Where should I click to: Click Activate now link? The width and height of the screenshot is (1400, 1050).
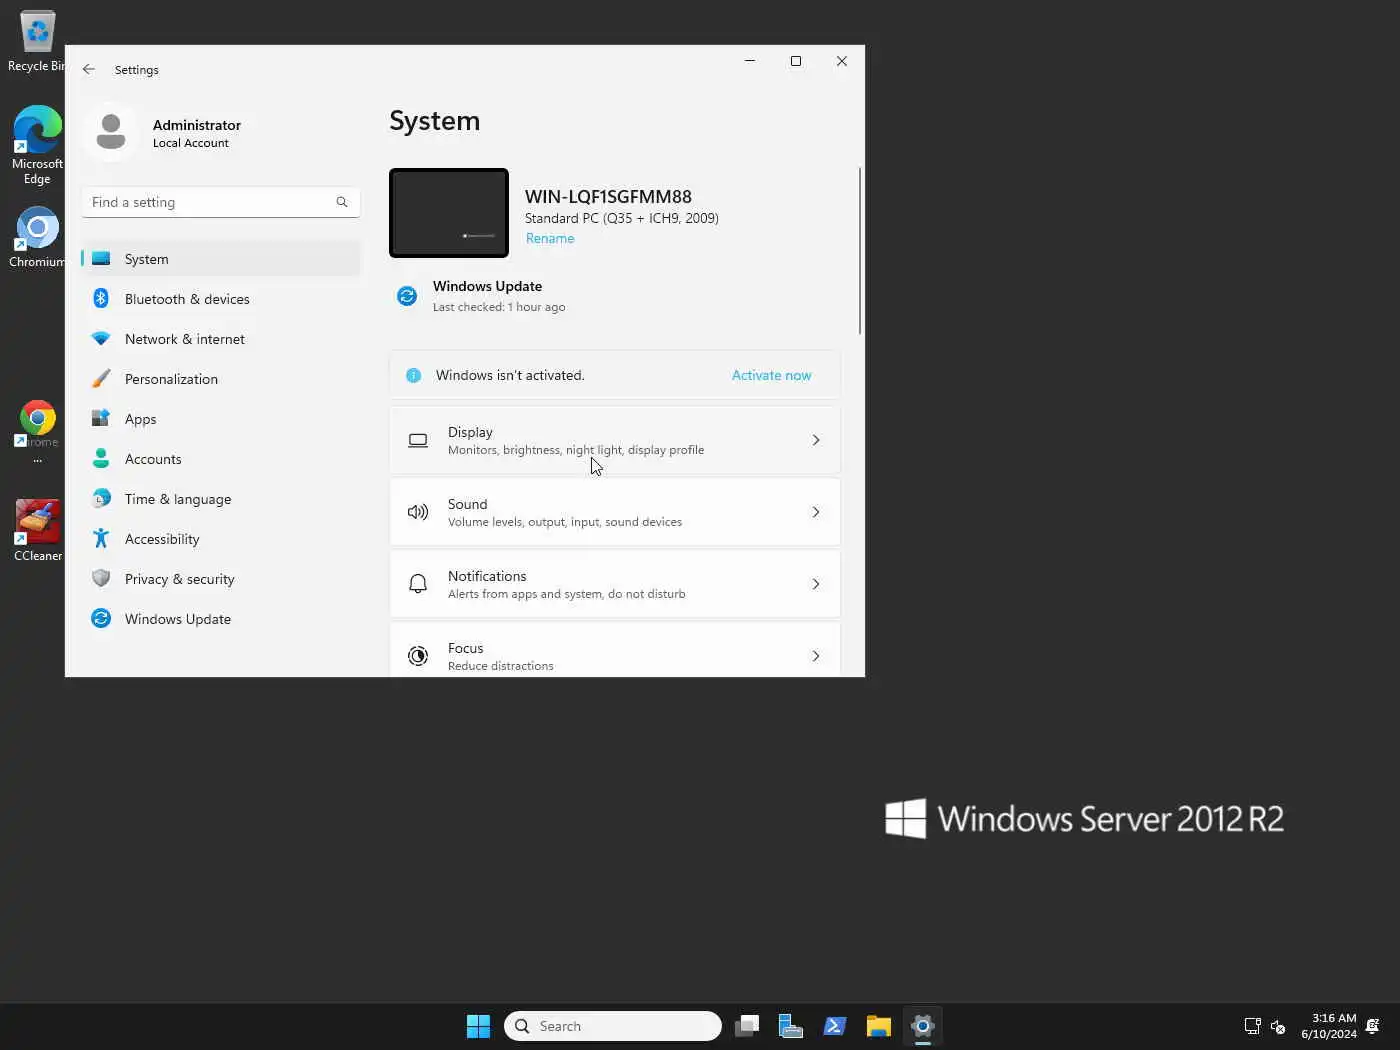point(771,375)
